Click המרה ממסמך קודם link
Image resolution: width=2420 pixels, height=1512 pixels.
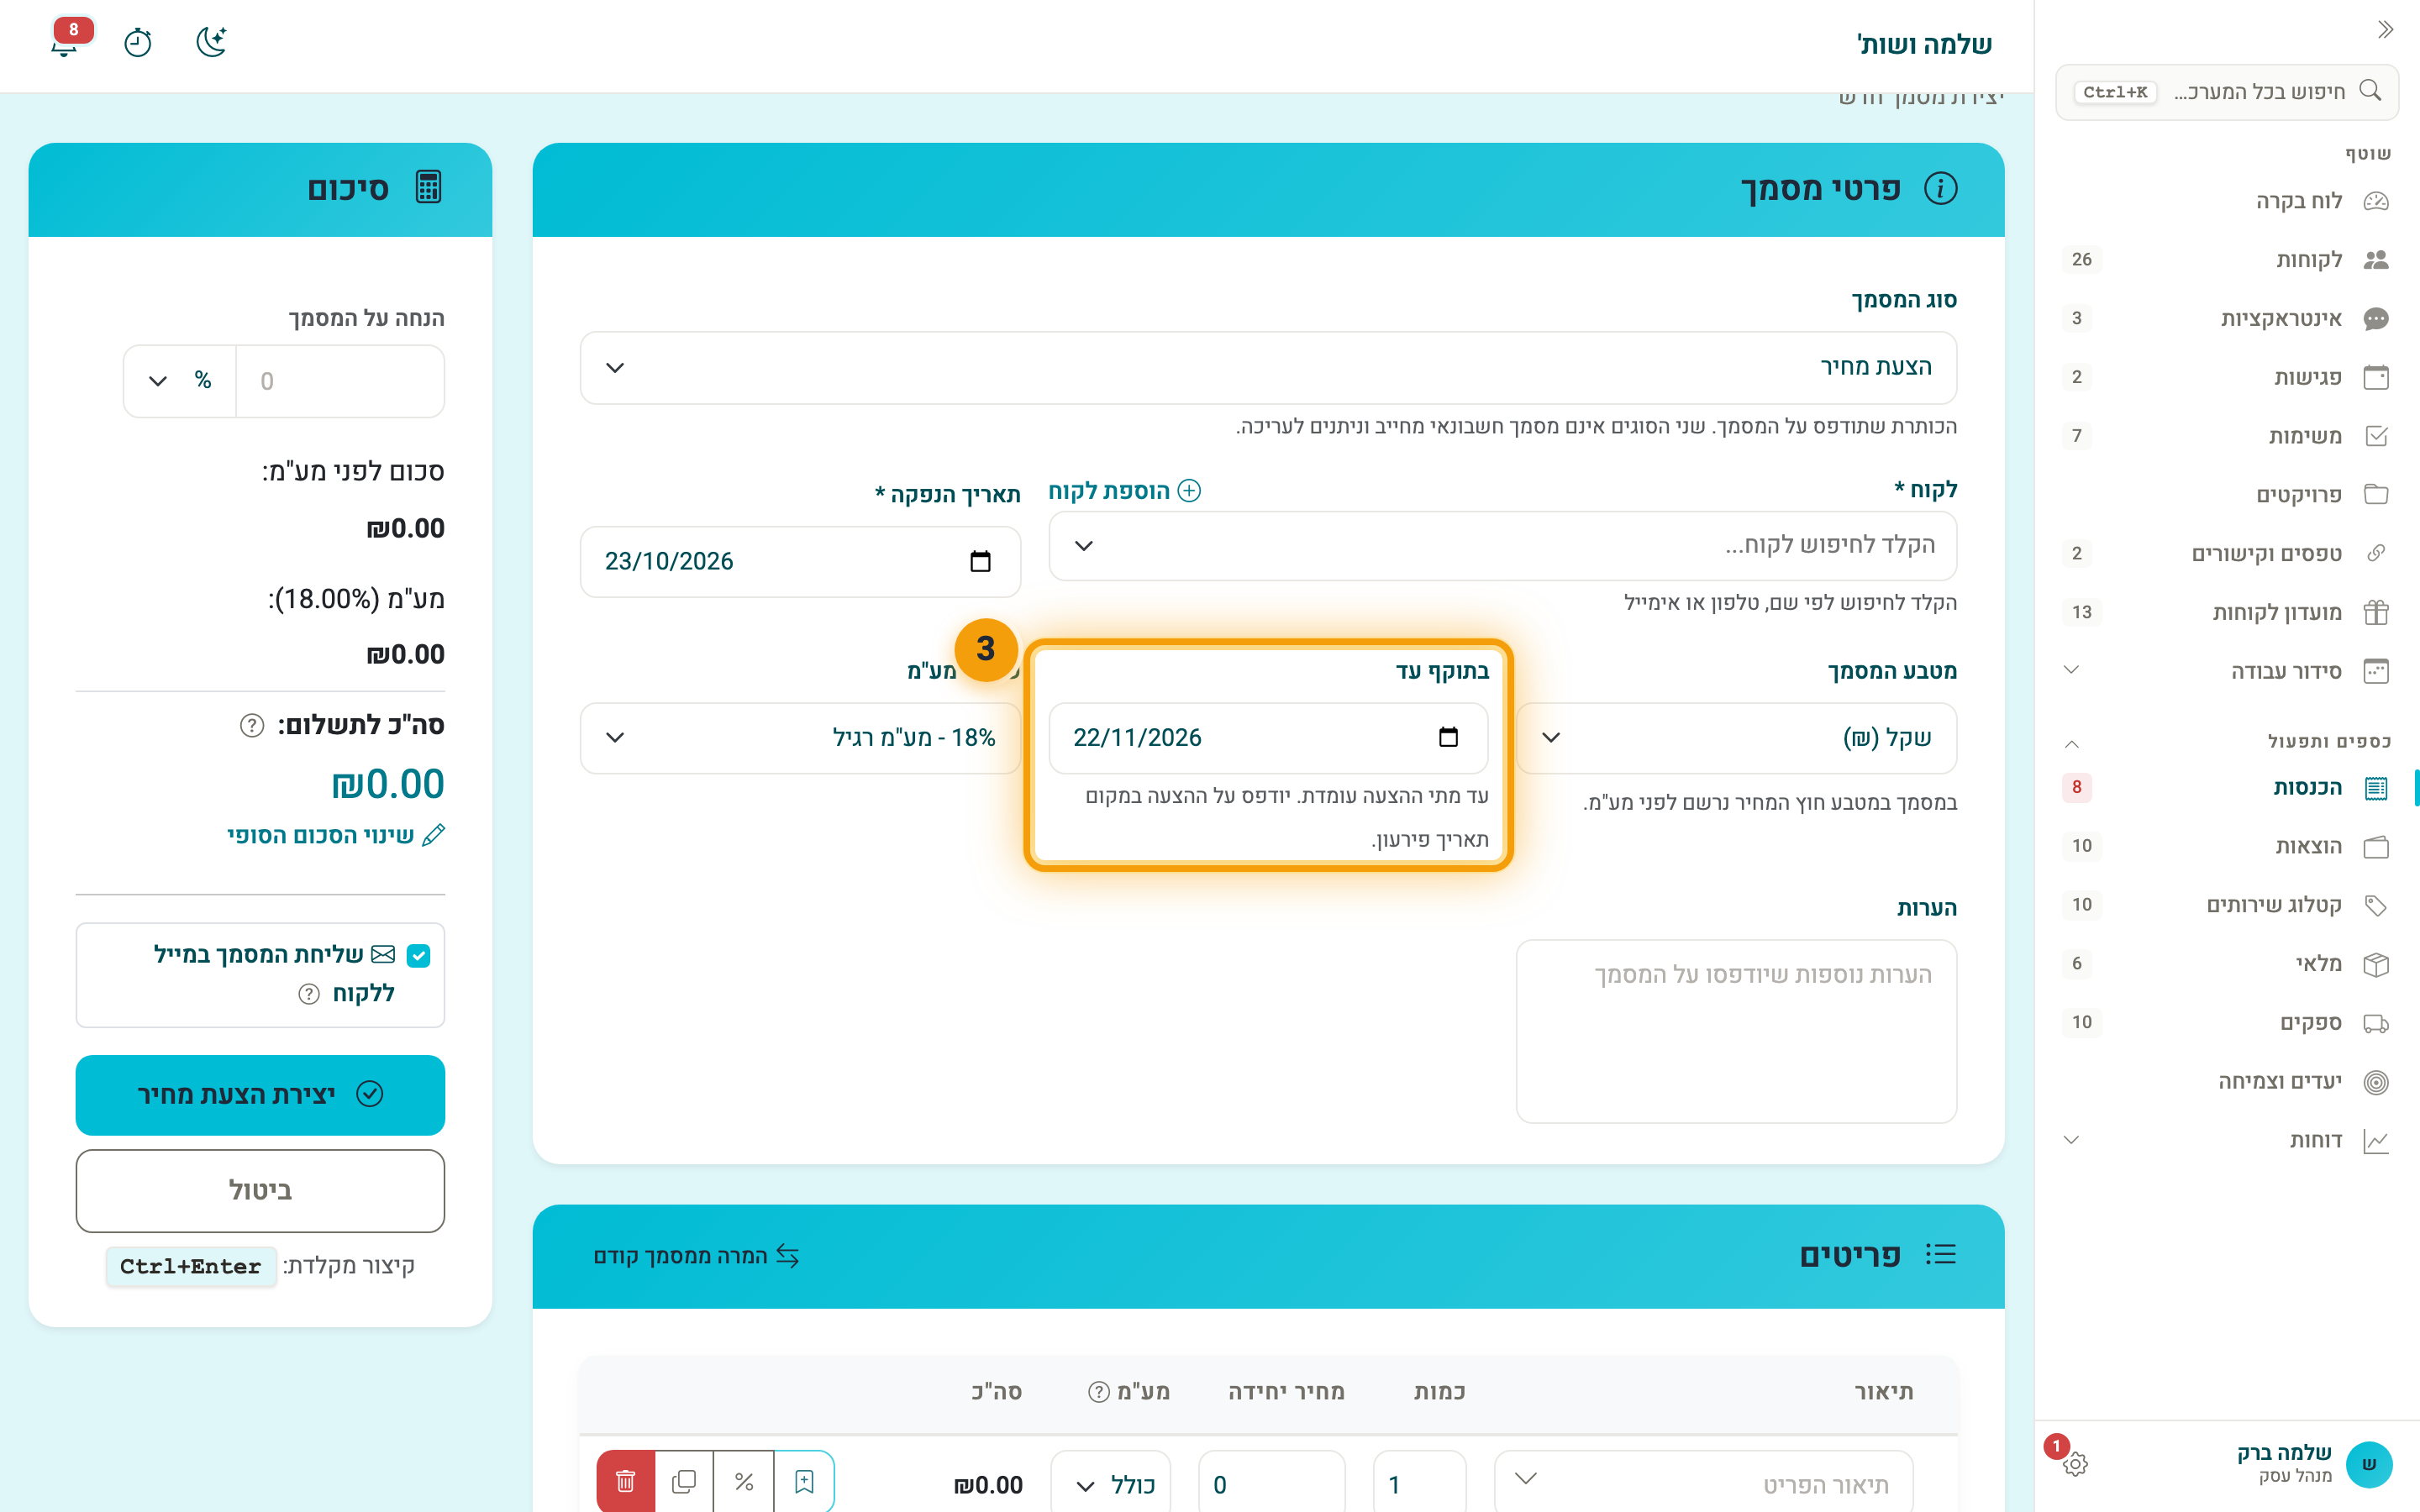tap(696, 1256)
